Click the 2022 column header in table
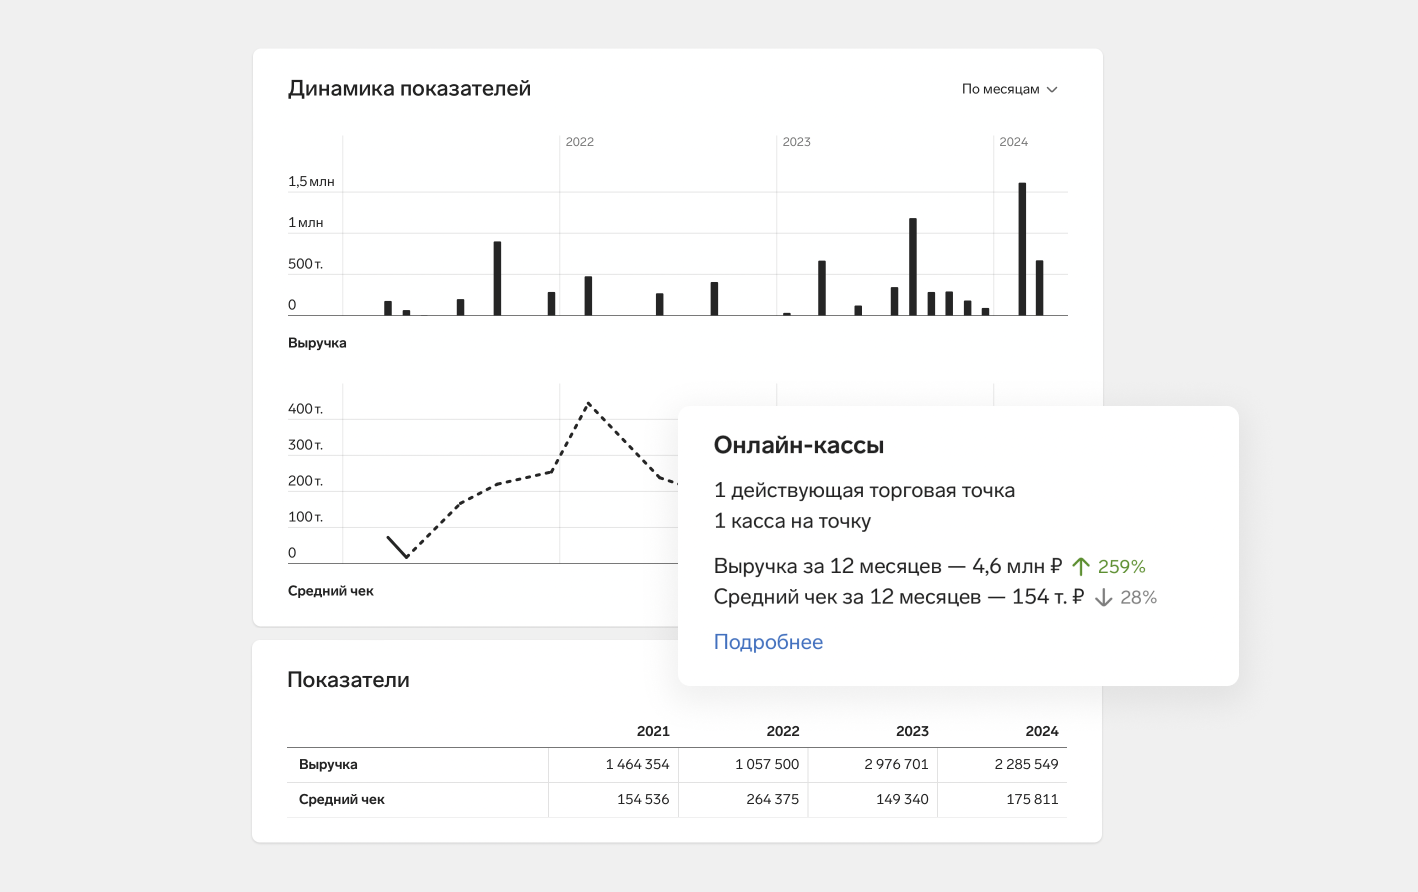Viewport: 1418px width, 892px height. point(783,731)
